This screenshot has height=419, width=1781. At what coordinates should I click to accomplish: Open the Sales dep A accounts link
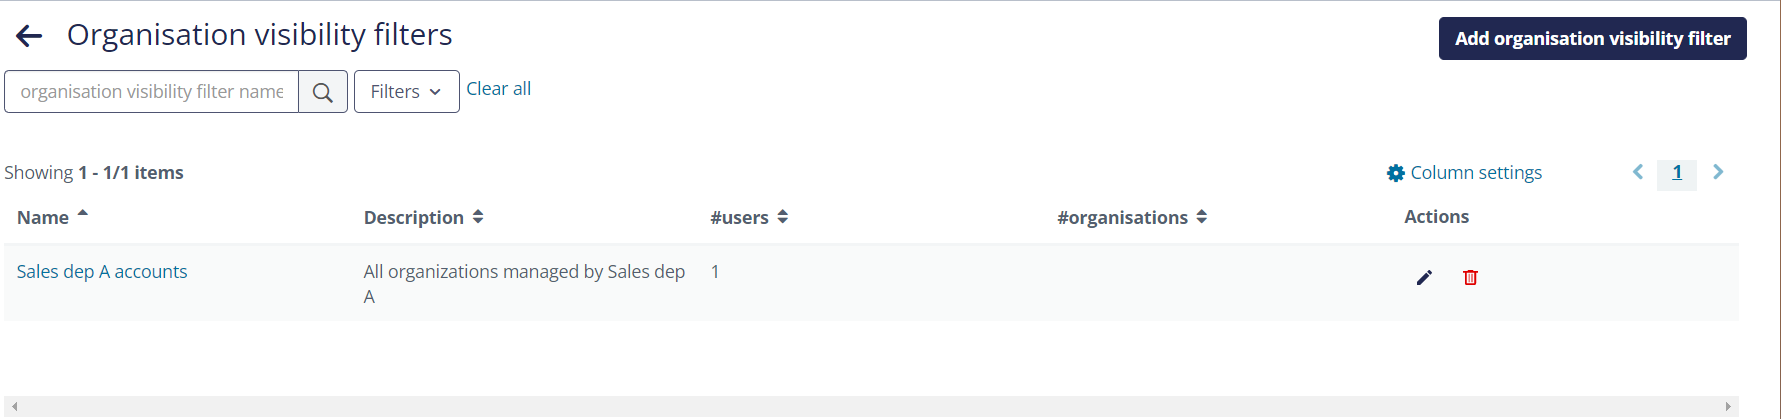click(102, 272)
